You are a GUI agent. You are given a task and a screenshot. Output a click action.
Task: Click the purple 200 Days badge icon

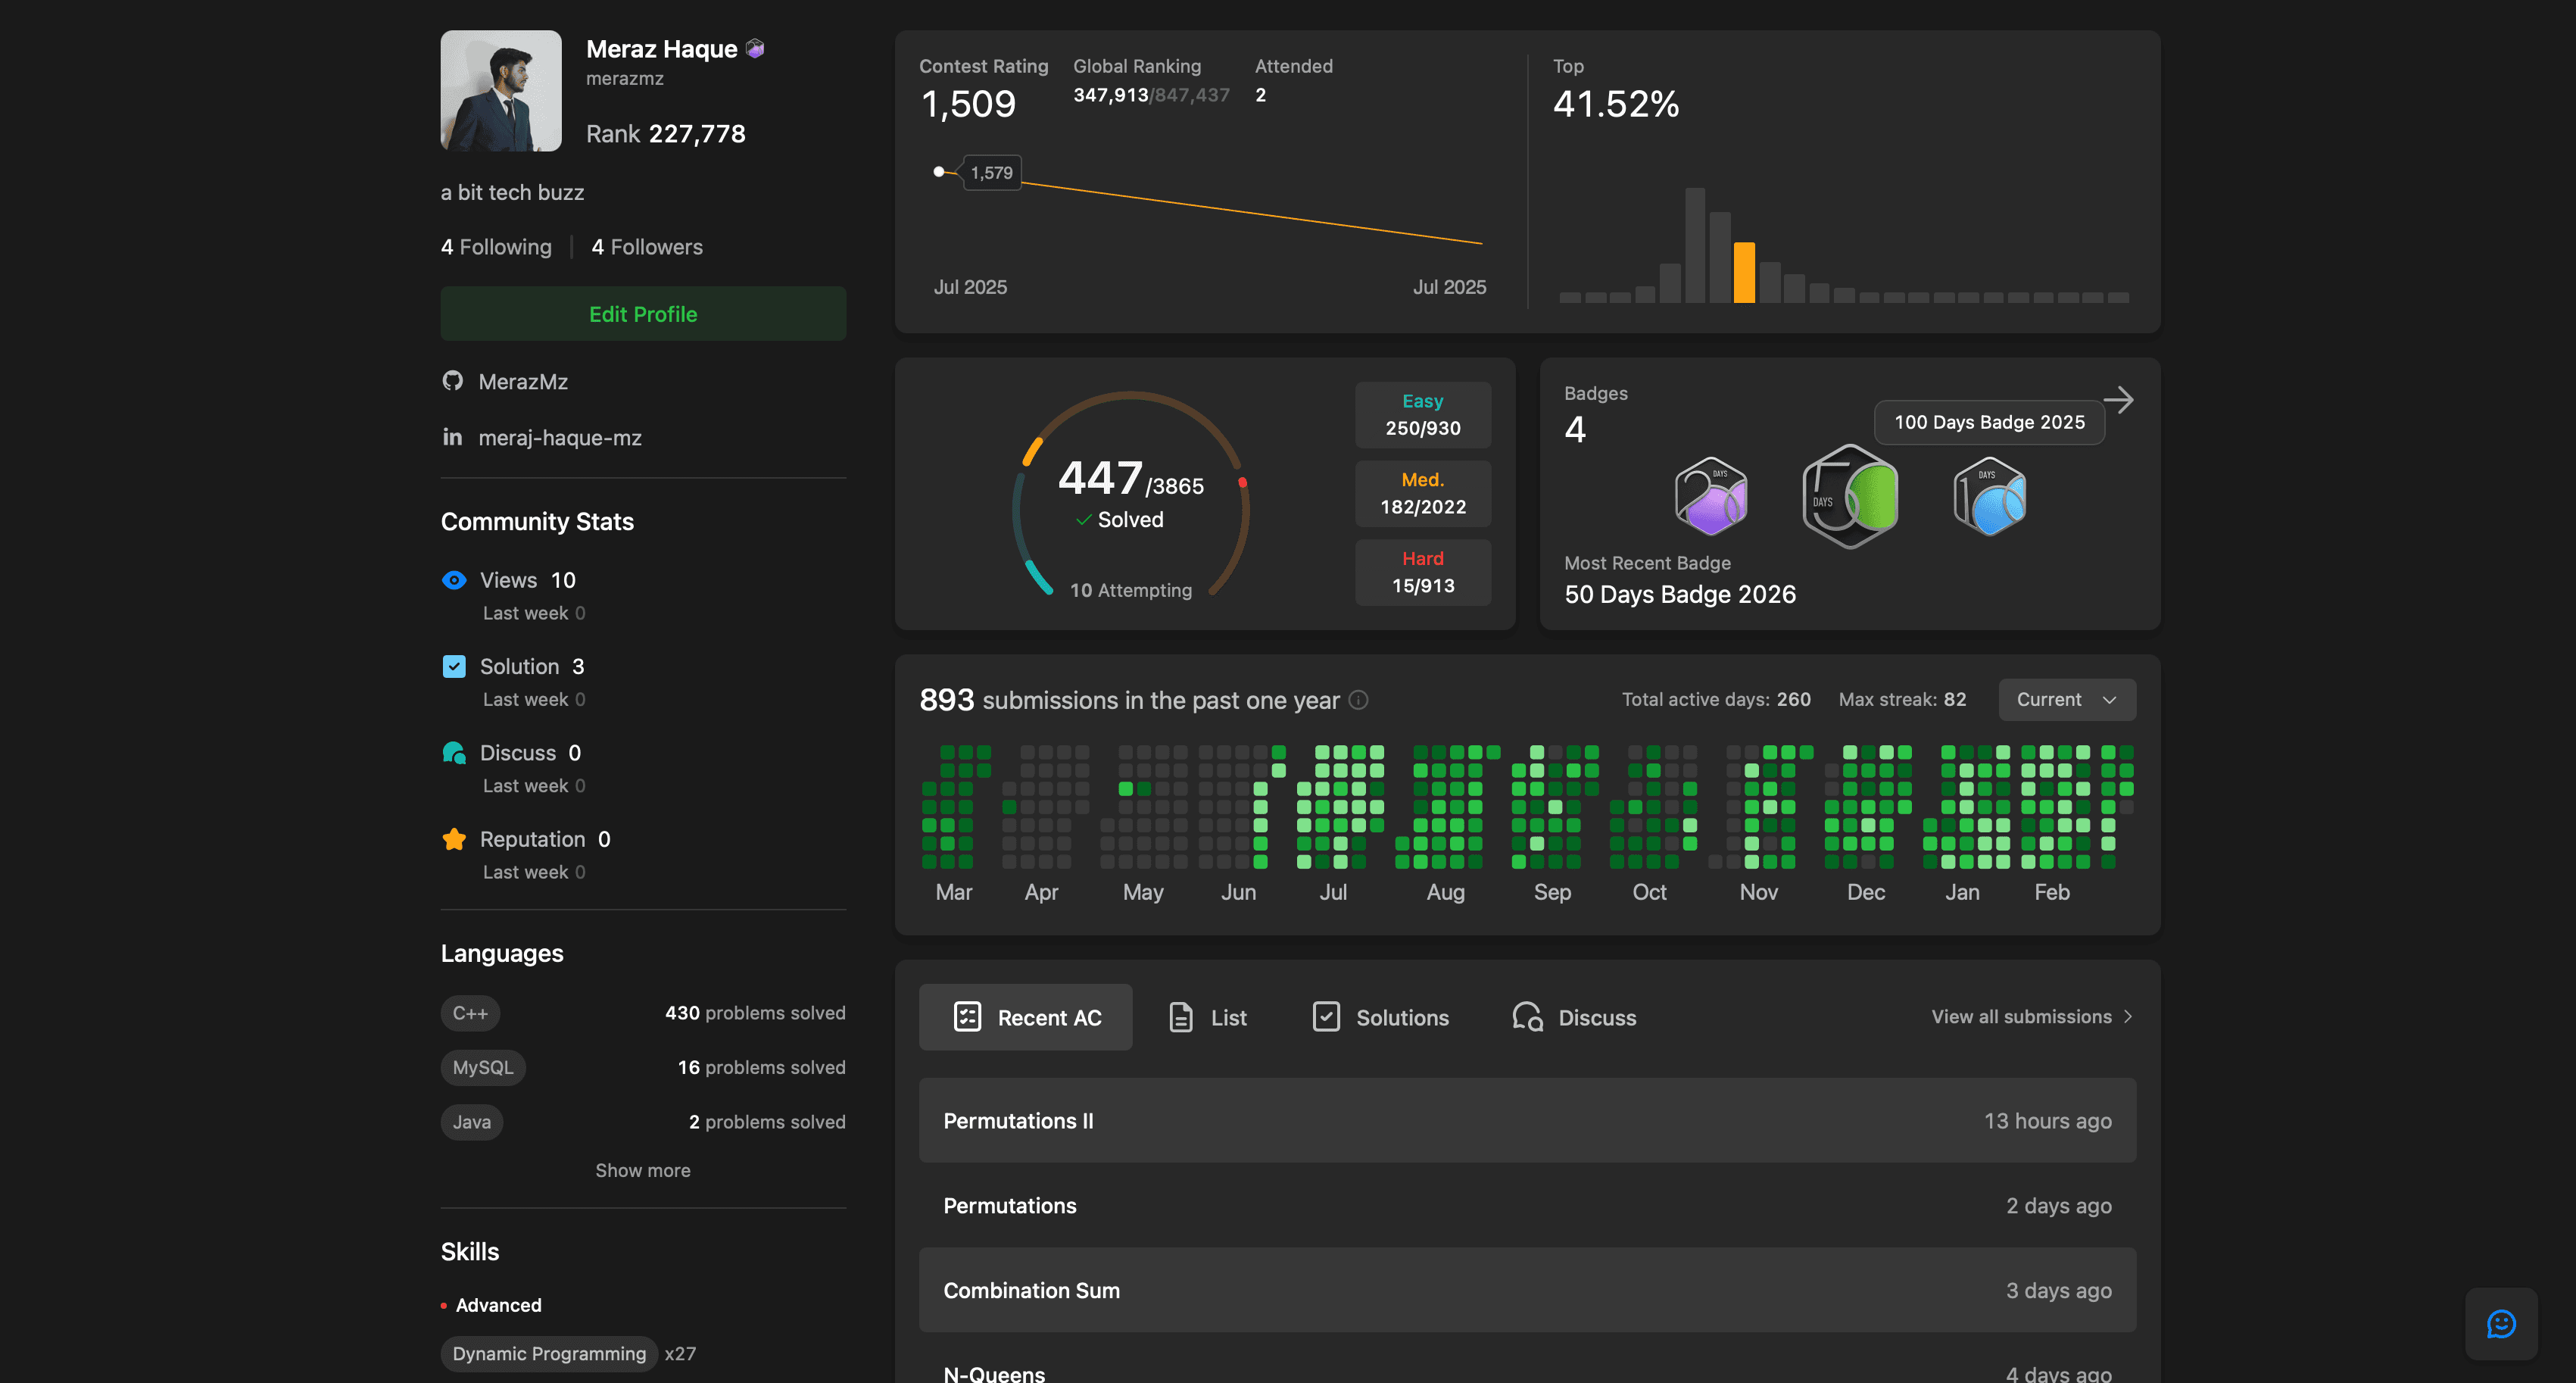(1711, 496)
